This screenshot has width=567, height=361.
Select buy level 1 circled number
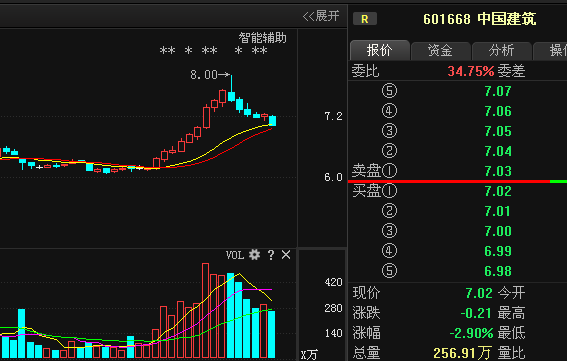tap(389, 191)
